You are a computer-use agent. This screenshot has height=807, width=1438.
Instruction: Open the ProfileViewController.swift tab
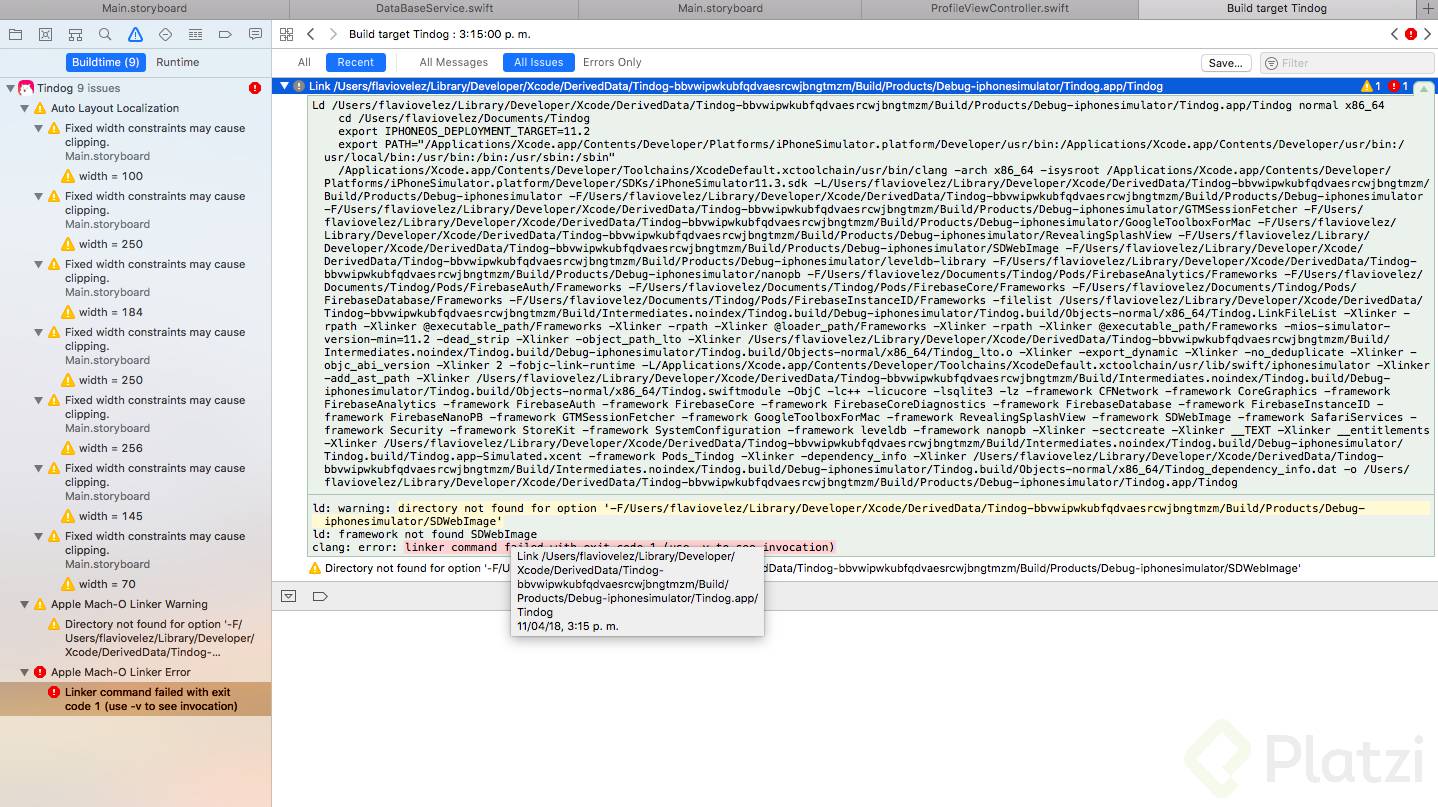[x=1000, y=8]
